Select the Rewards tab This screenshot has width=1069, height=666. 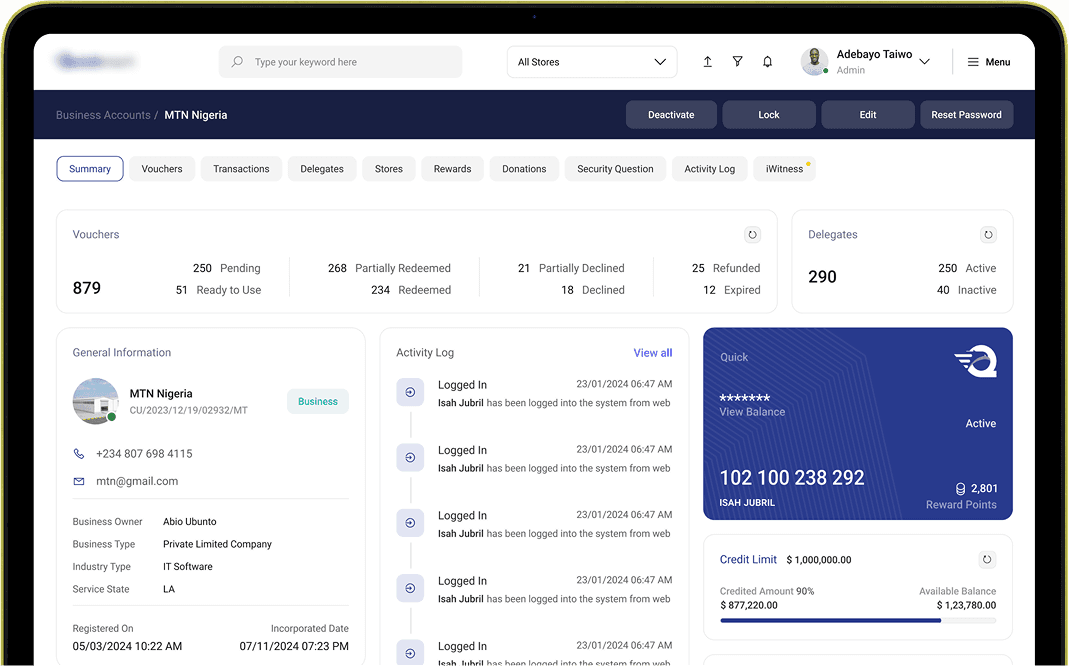[453, 169]
